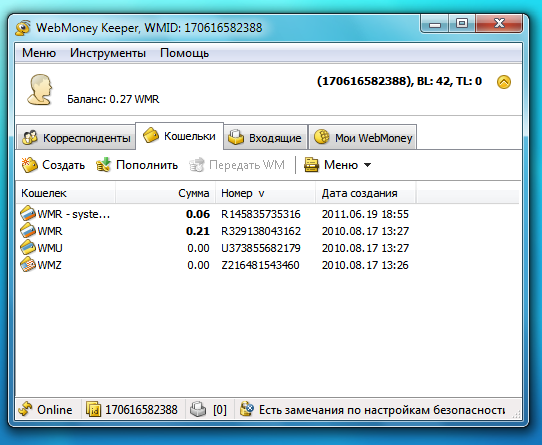
Task: Click the status bar WMID id icon
Action: (93, 409)
